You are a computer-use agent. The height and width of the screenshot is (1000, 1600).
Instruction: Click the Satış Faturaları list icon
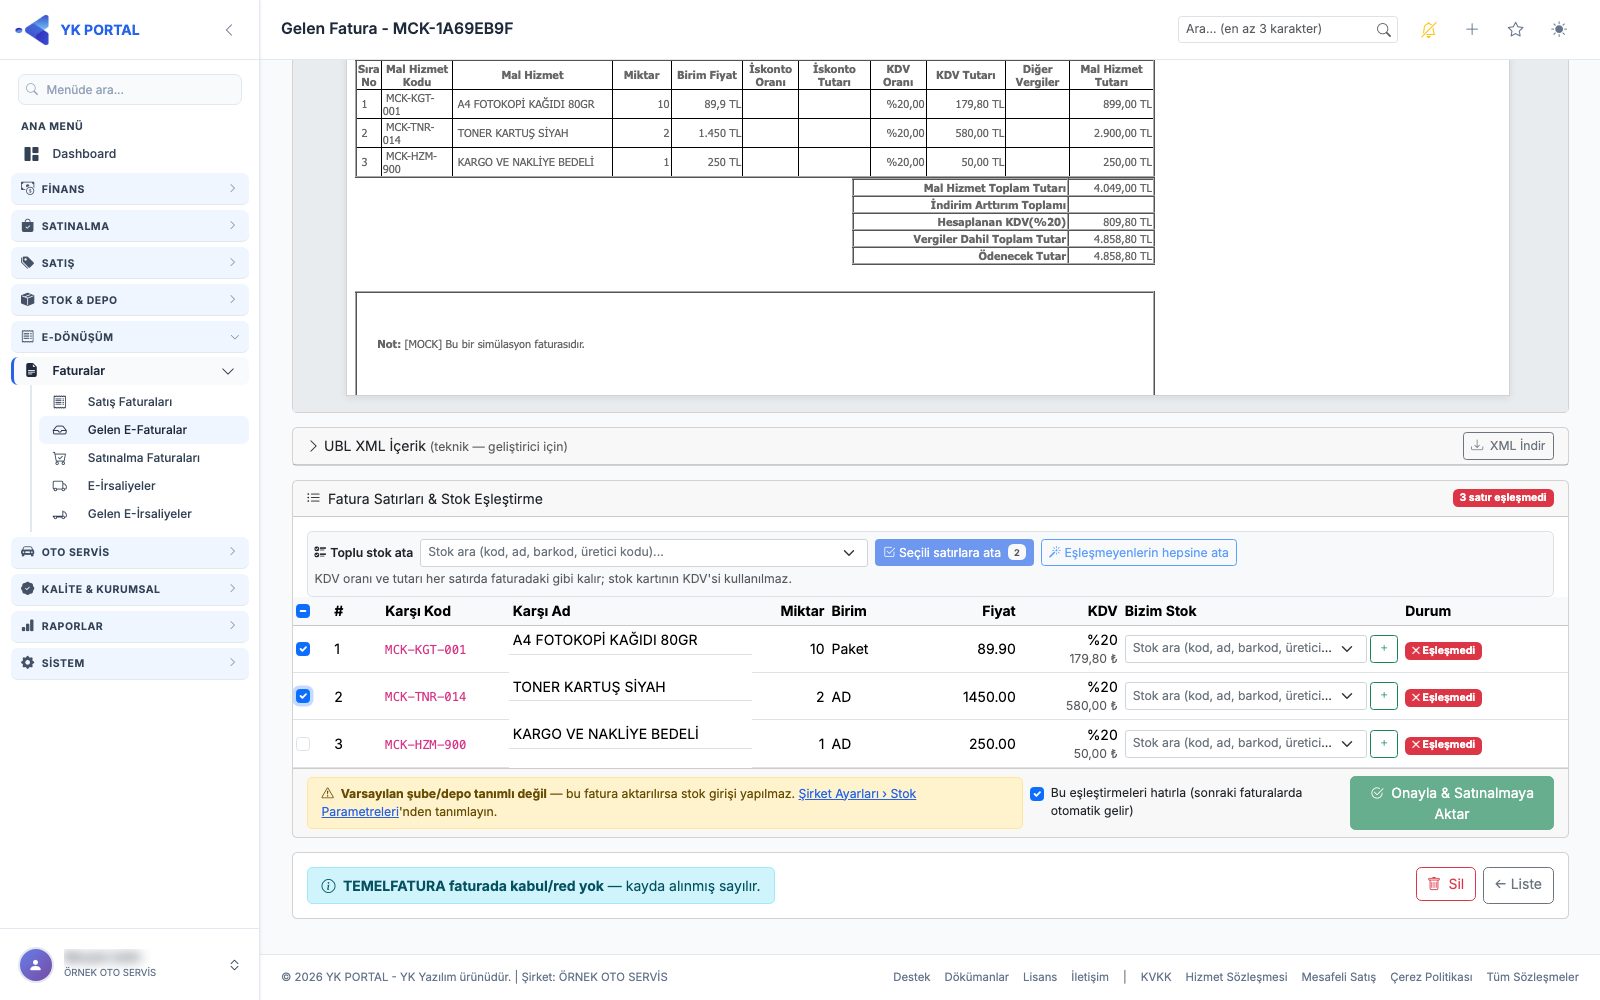tap(60, 402)
